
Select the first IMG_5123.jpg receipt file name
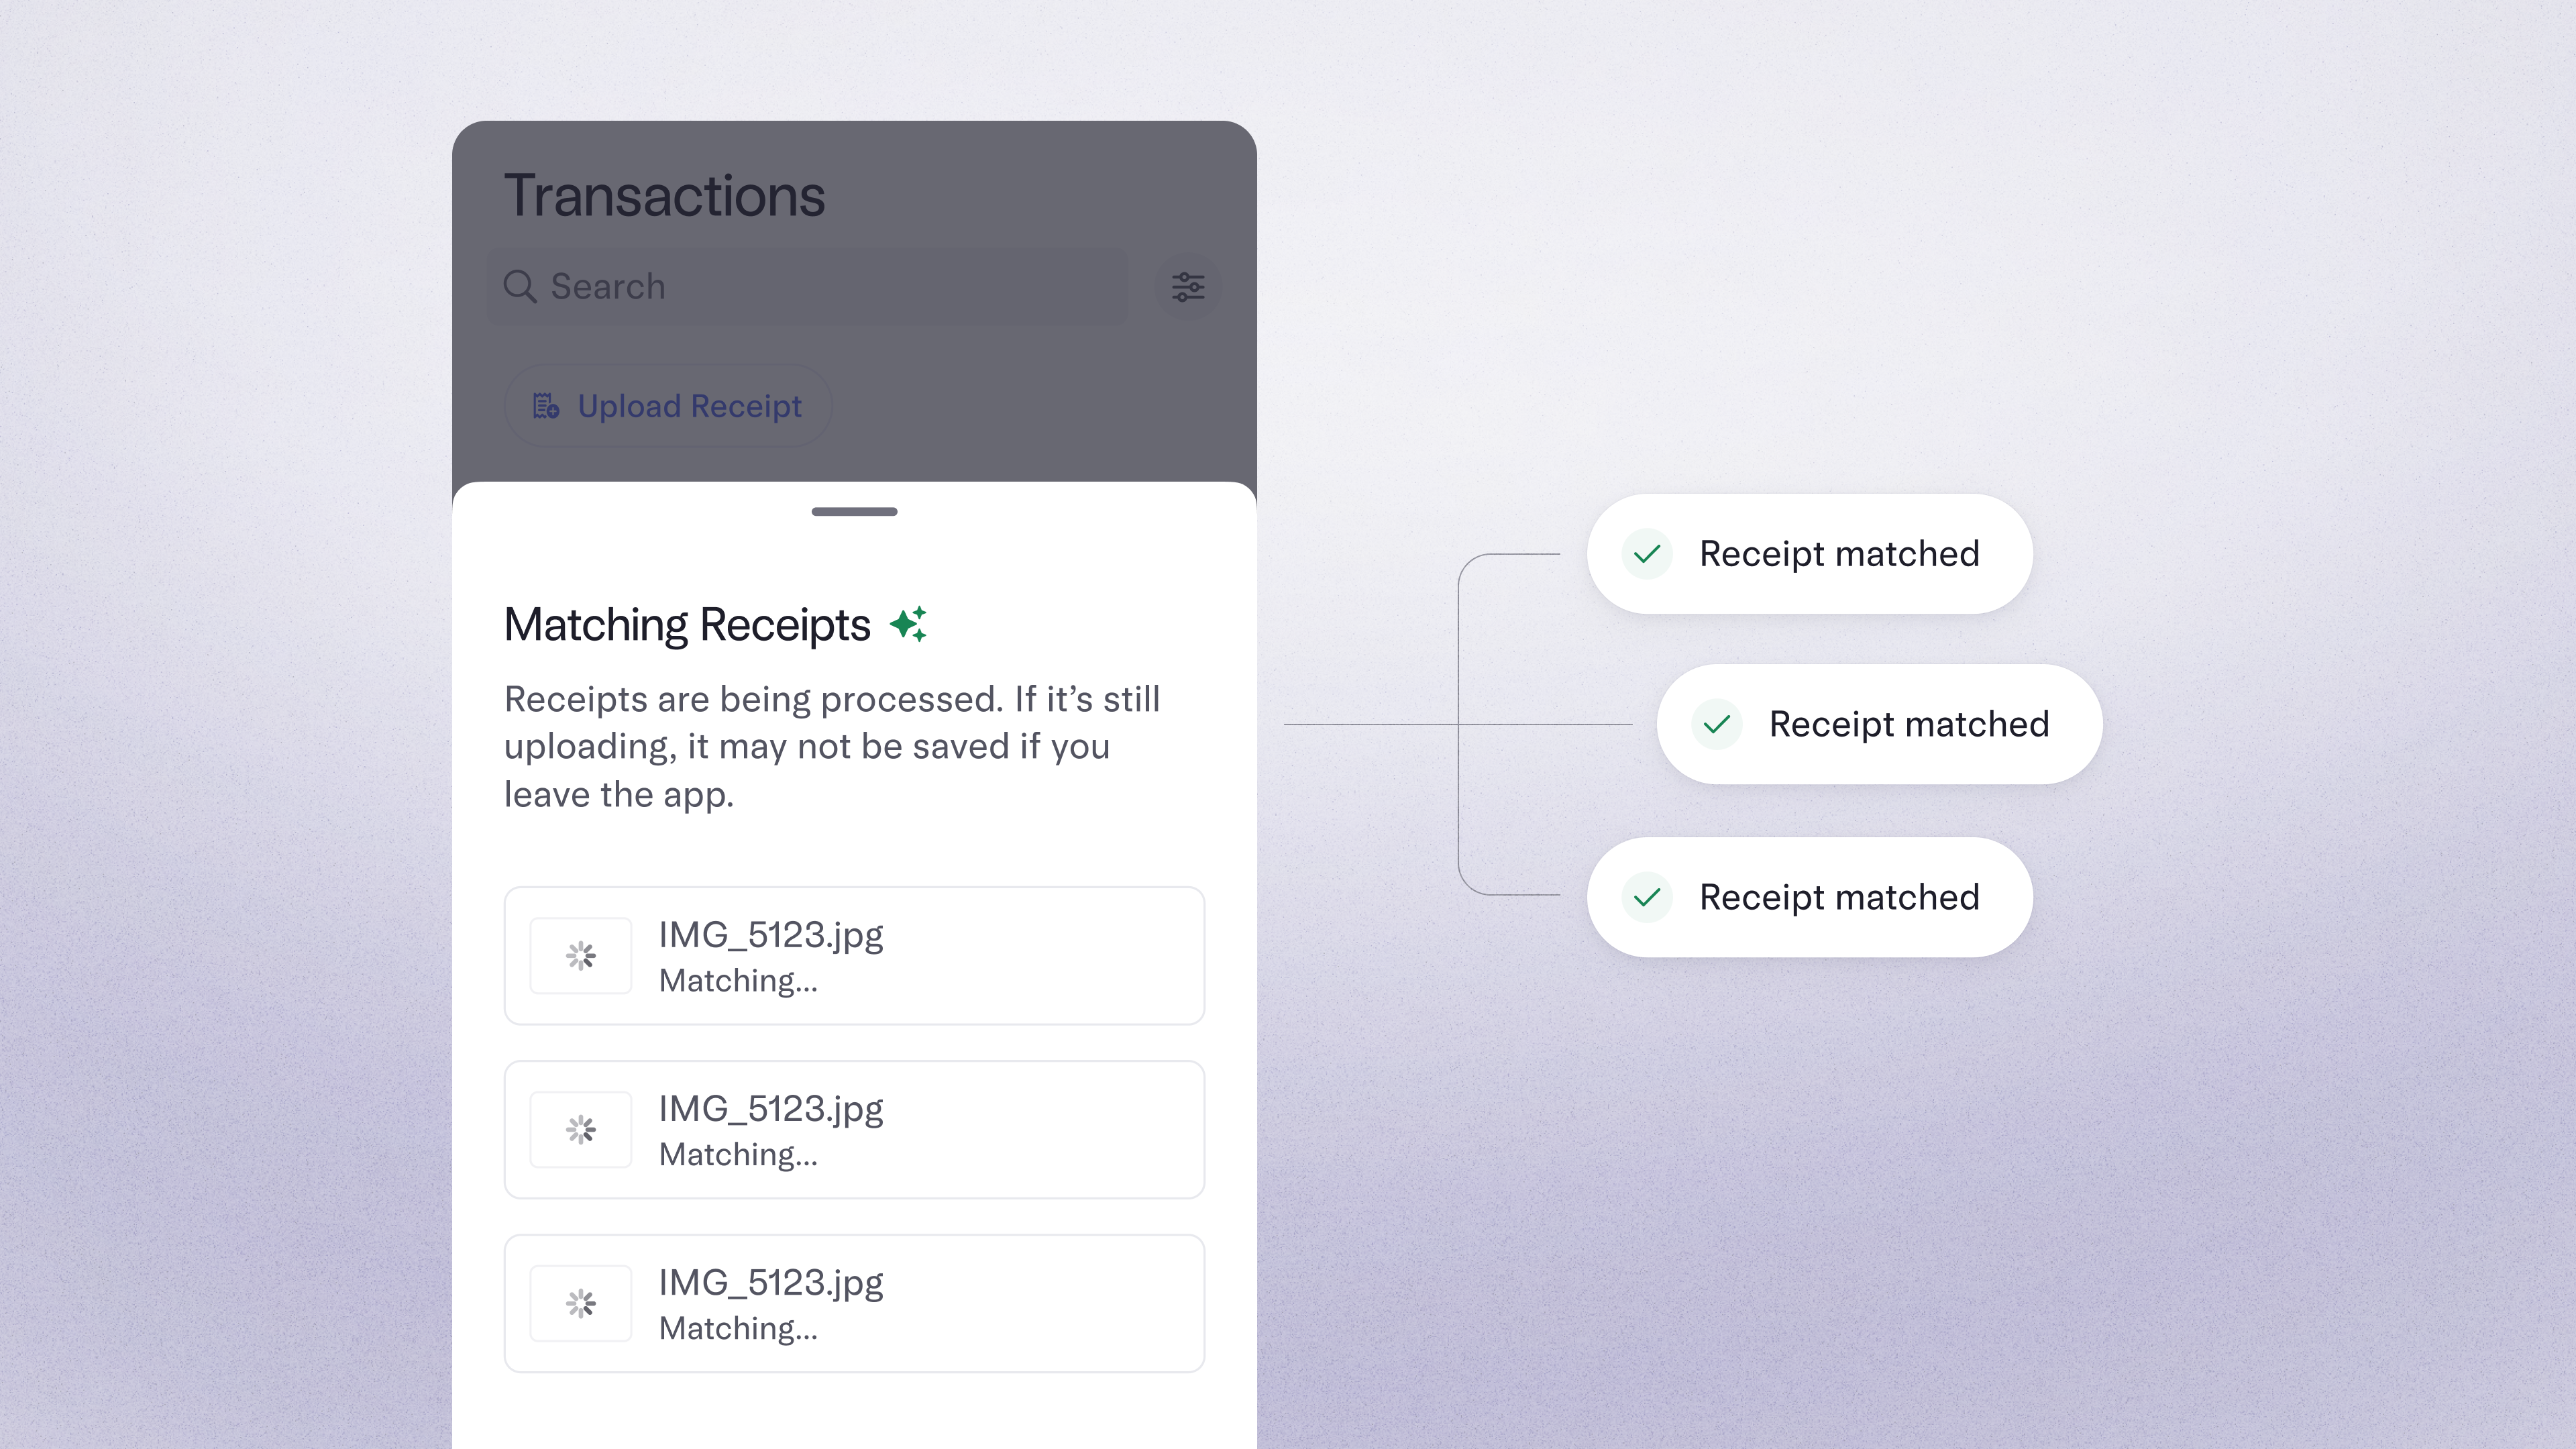pyautogui.click(x=770, y=935)
